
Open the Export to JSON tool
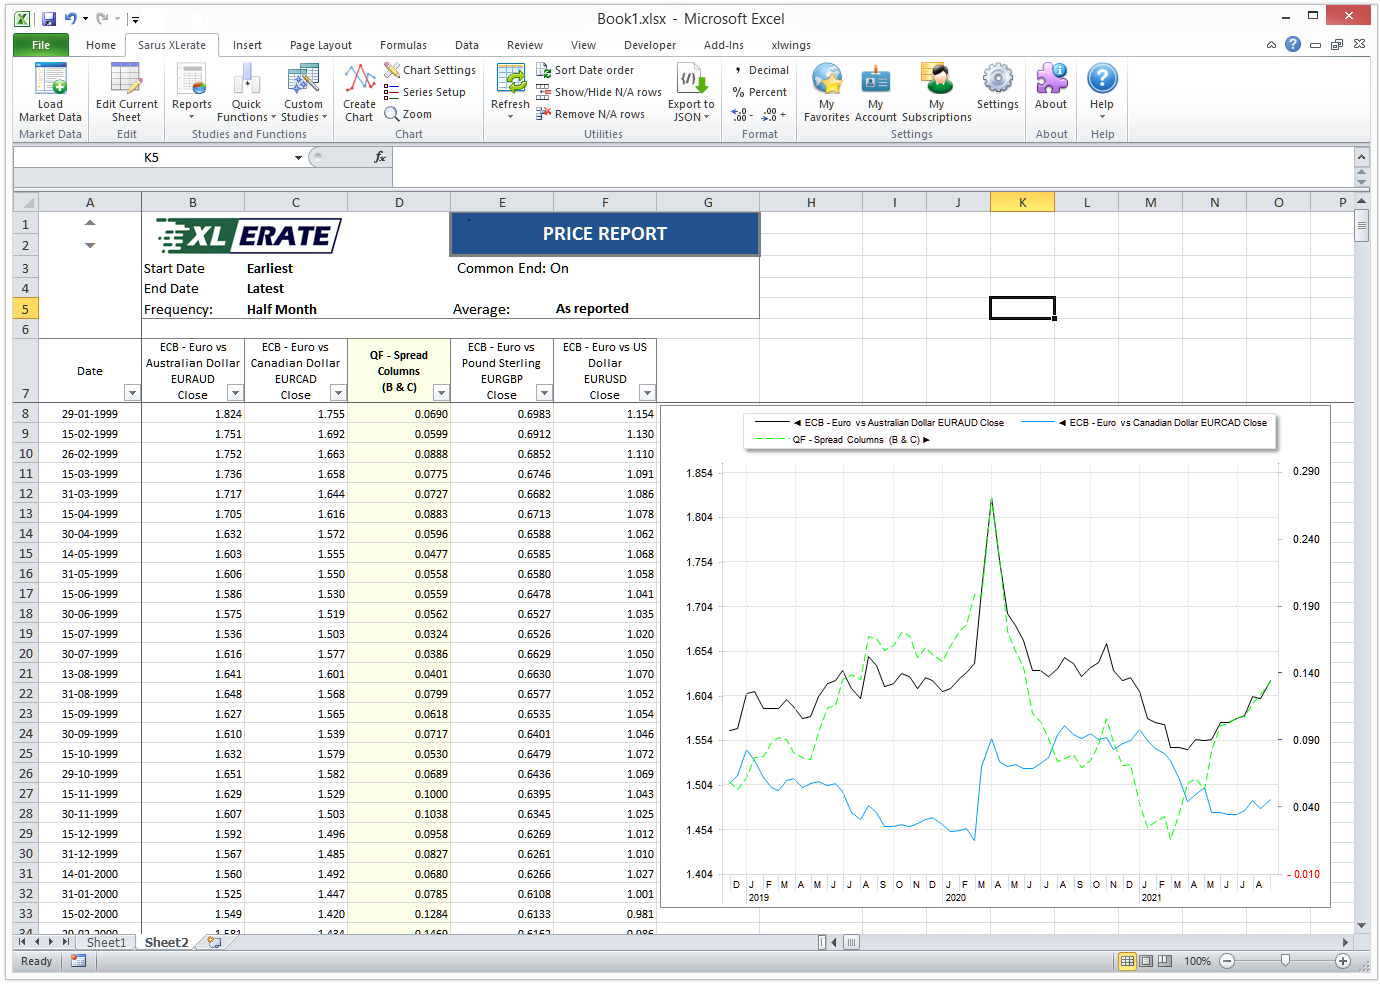(x=691, y=80)
